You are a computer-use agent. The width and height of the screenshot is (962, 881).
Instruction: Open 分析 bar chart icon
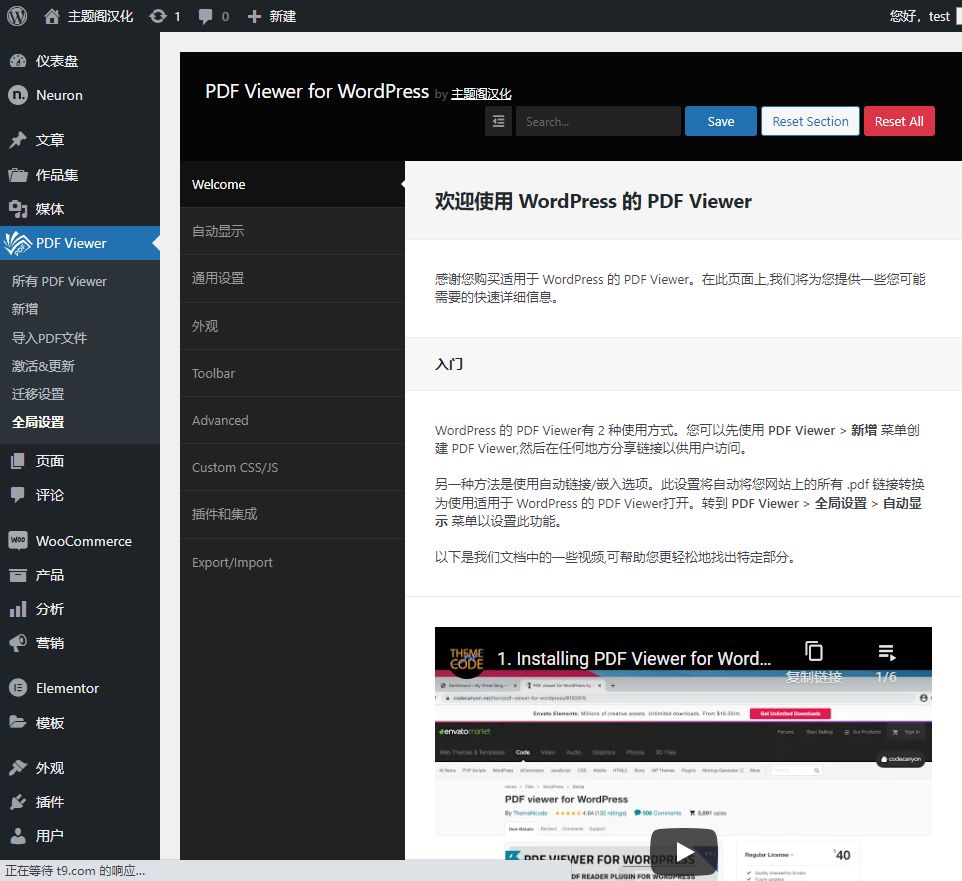18,609
